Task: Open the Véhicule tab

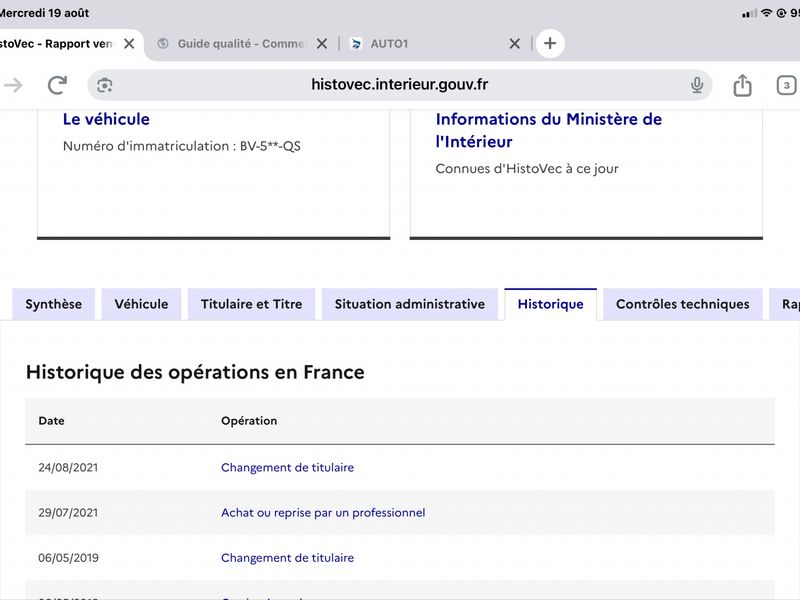Action: pos(141,304)
